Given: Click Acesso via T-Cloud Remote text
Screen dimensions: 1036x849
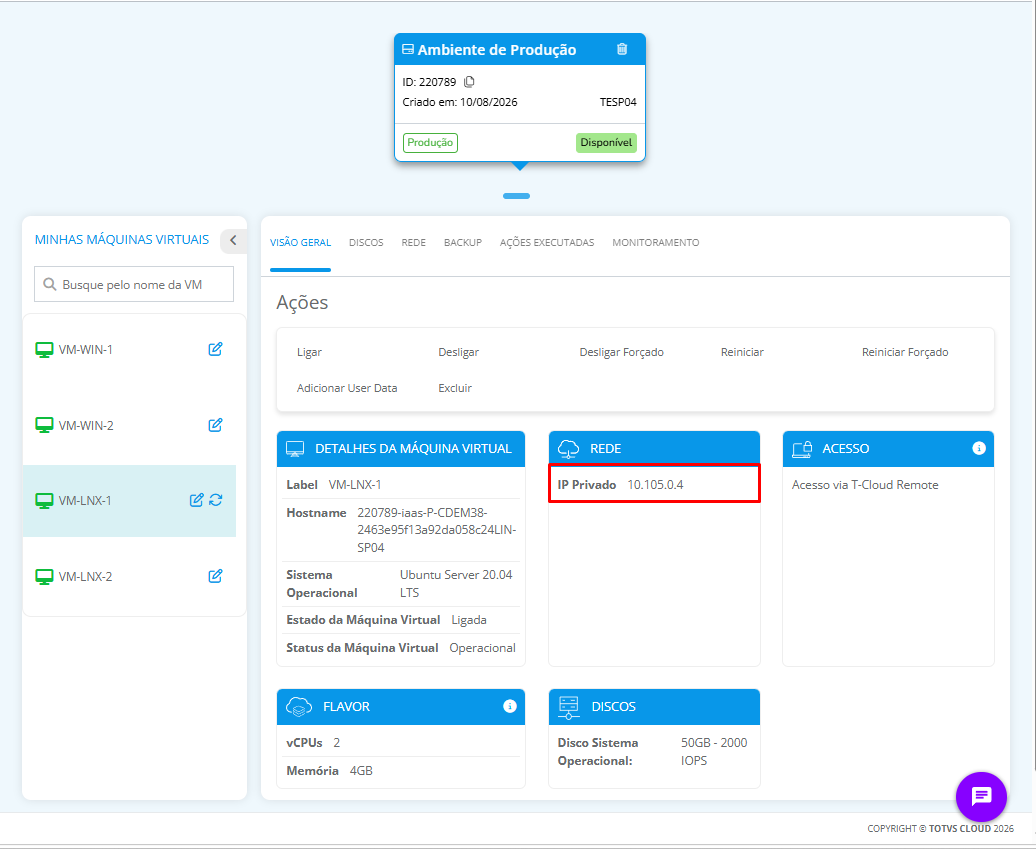Looking at the screenshot, I should [x=865, y=484].
